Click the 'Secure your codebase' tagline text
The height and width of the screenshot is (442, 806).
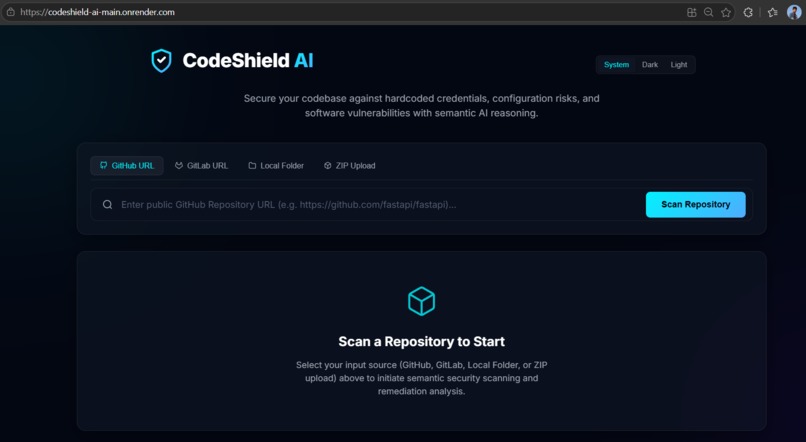tap(422, 105)
